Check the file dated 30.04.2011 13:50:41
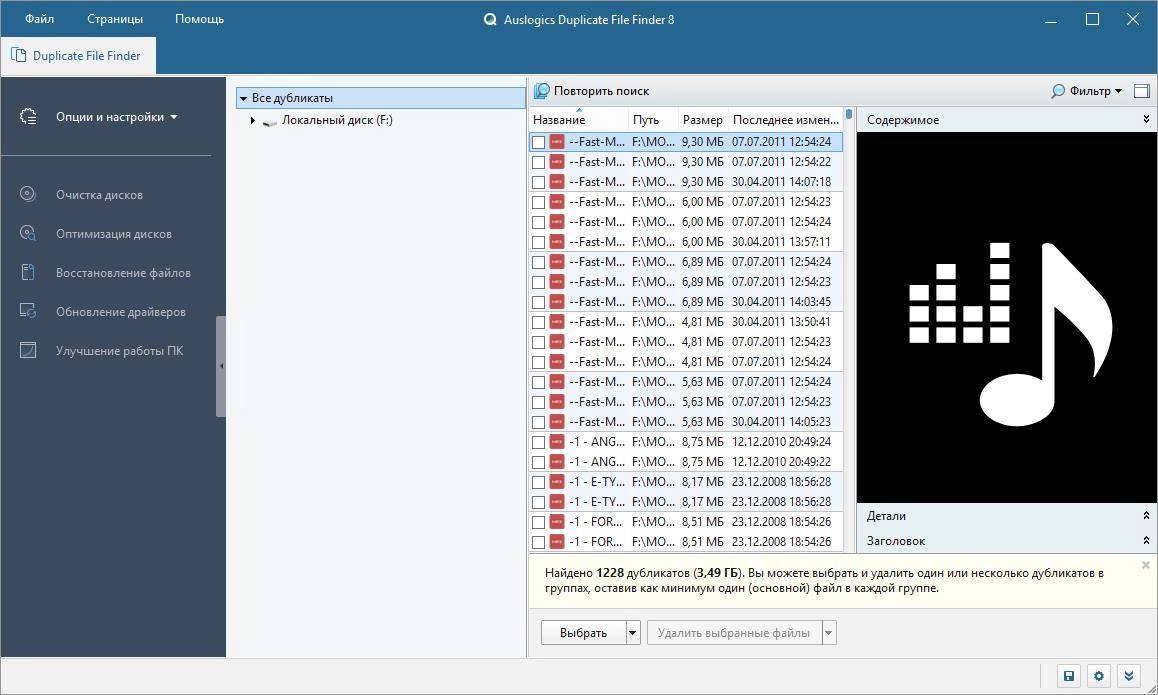The width and height of the screenshot is (1158, 695). click(538, 322)
